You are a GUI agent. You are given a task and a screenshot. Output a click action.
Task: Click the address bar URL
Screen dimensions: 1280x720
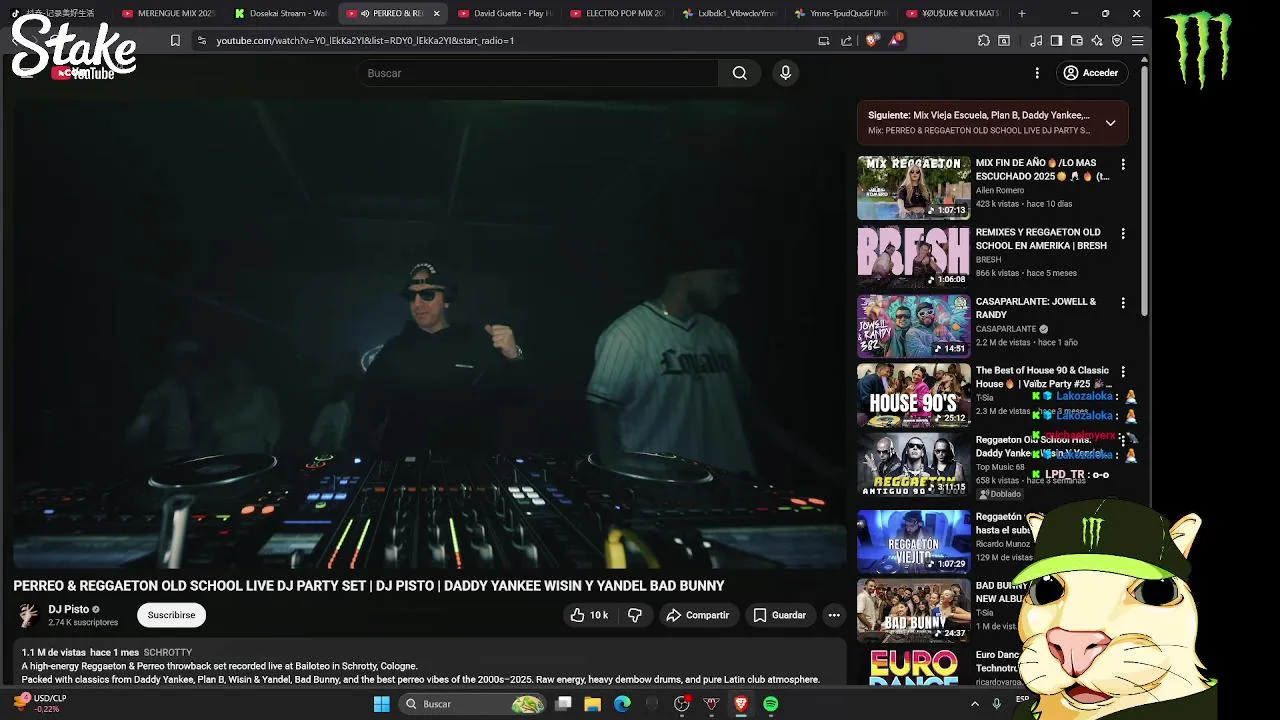click(365, 40)
